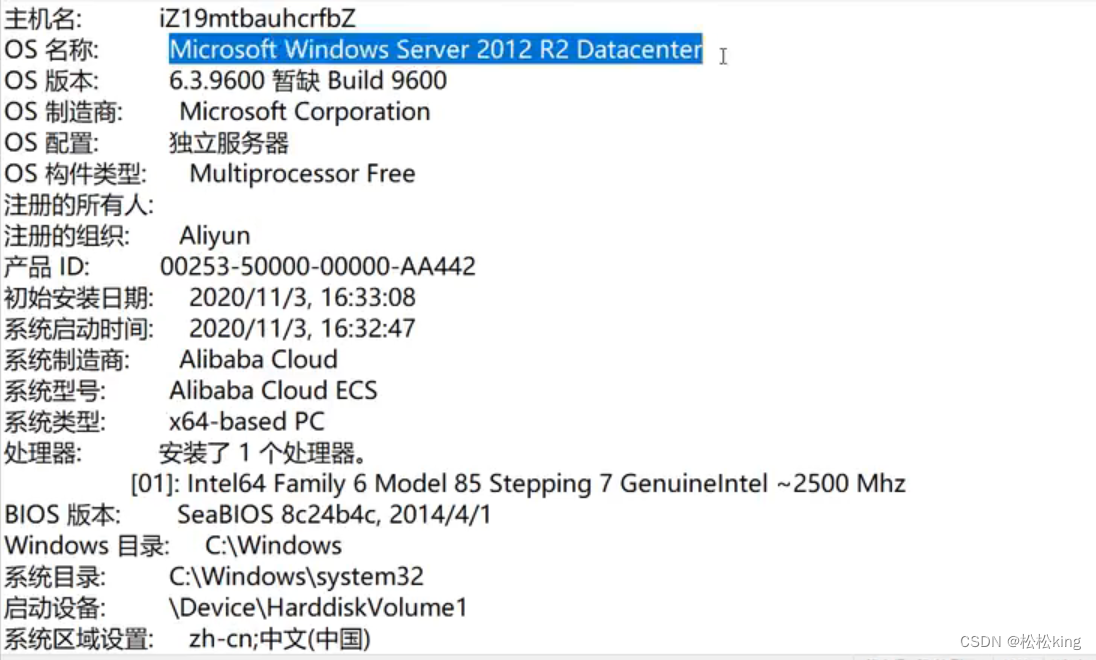Click processor line Intel64 Family 6 Model 85
Screen dimensions: 1096x660
pos(518,483)
